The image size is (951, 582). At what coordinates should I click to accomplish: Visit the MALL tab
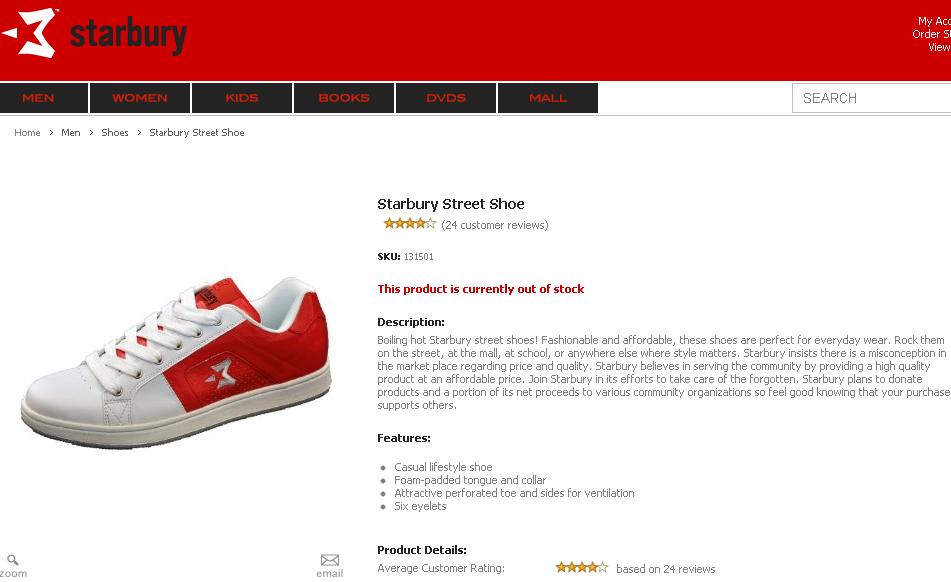point(548,98)
